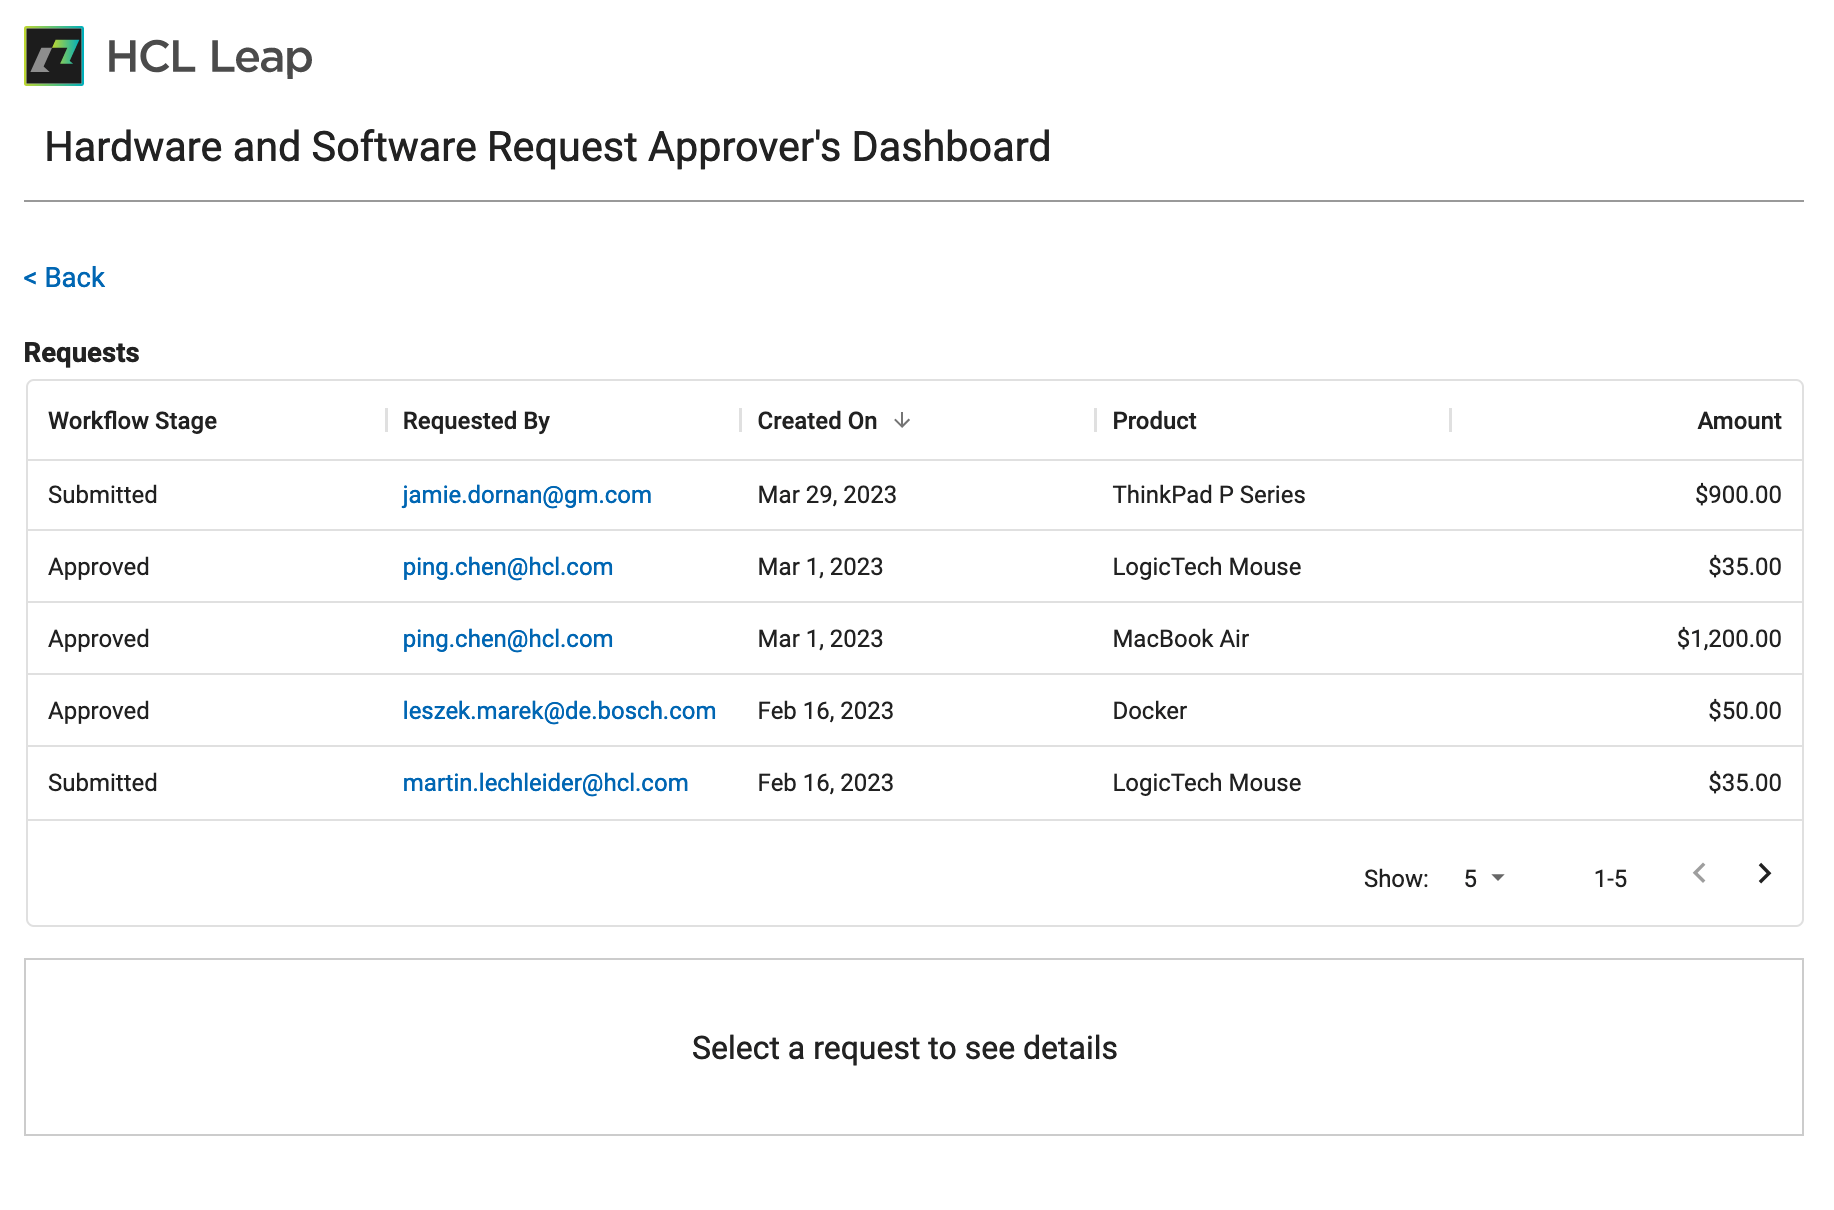Click the $50.00 amount cell
This screenshot has width=1834, height=1210.
click(x=1745, y=711)
